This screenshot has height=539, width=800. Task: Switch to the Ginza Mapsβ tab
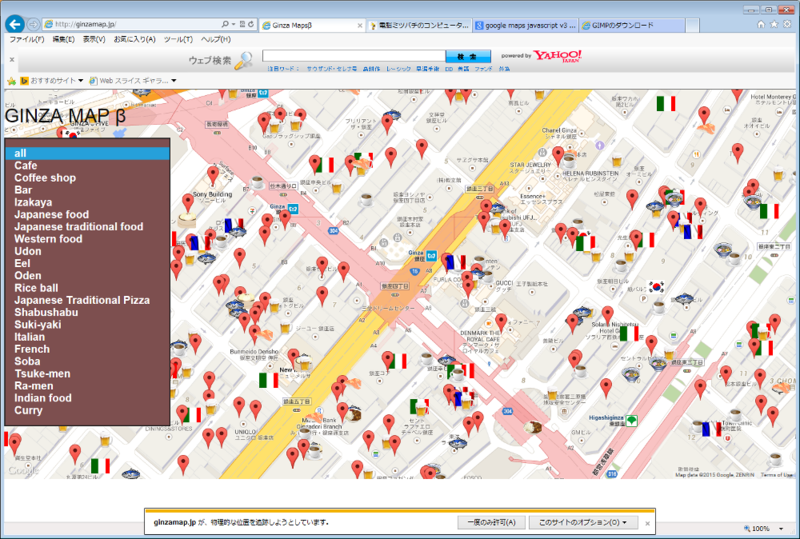point(308,25)
